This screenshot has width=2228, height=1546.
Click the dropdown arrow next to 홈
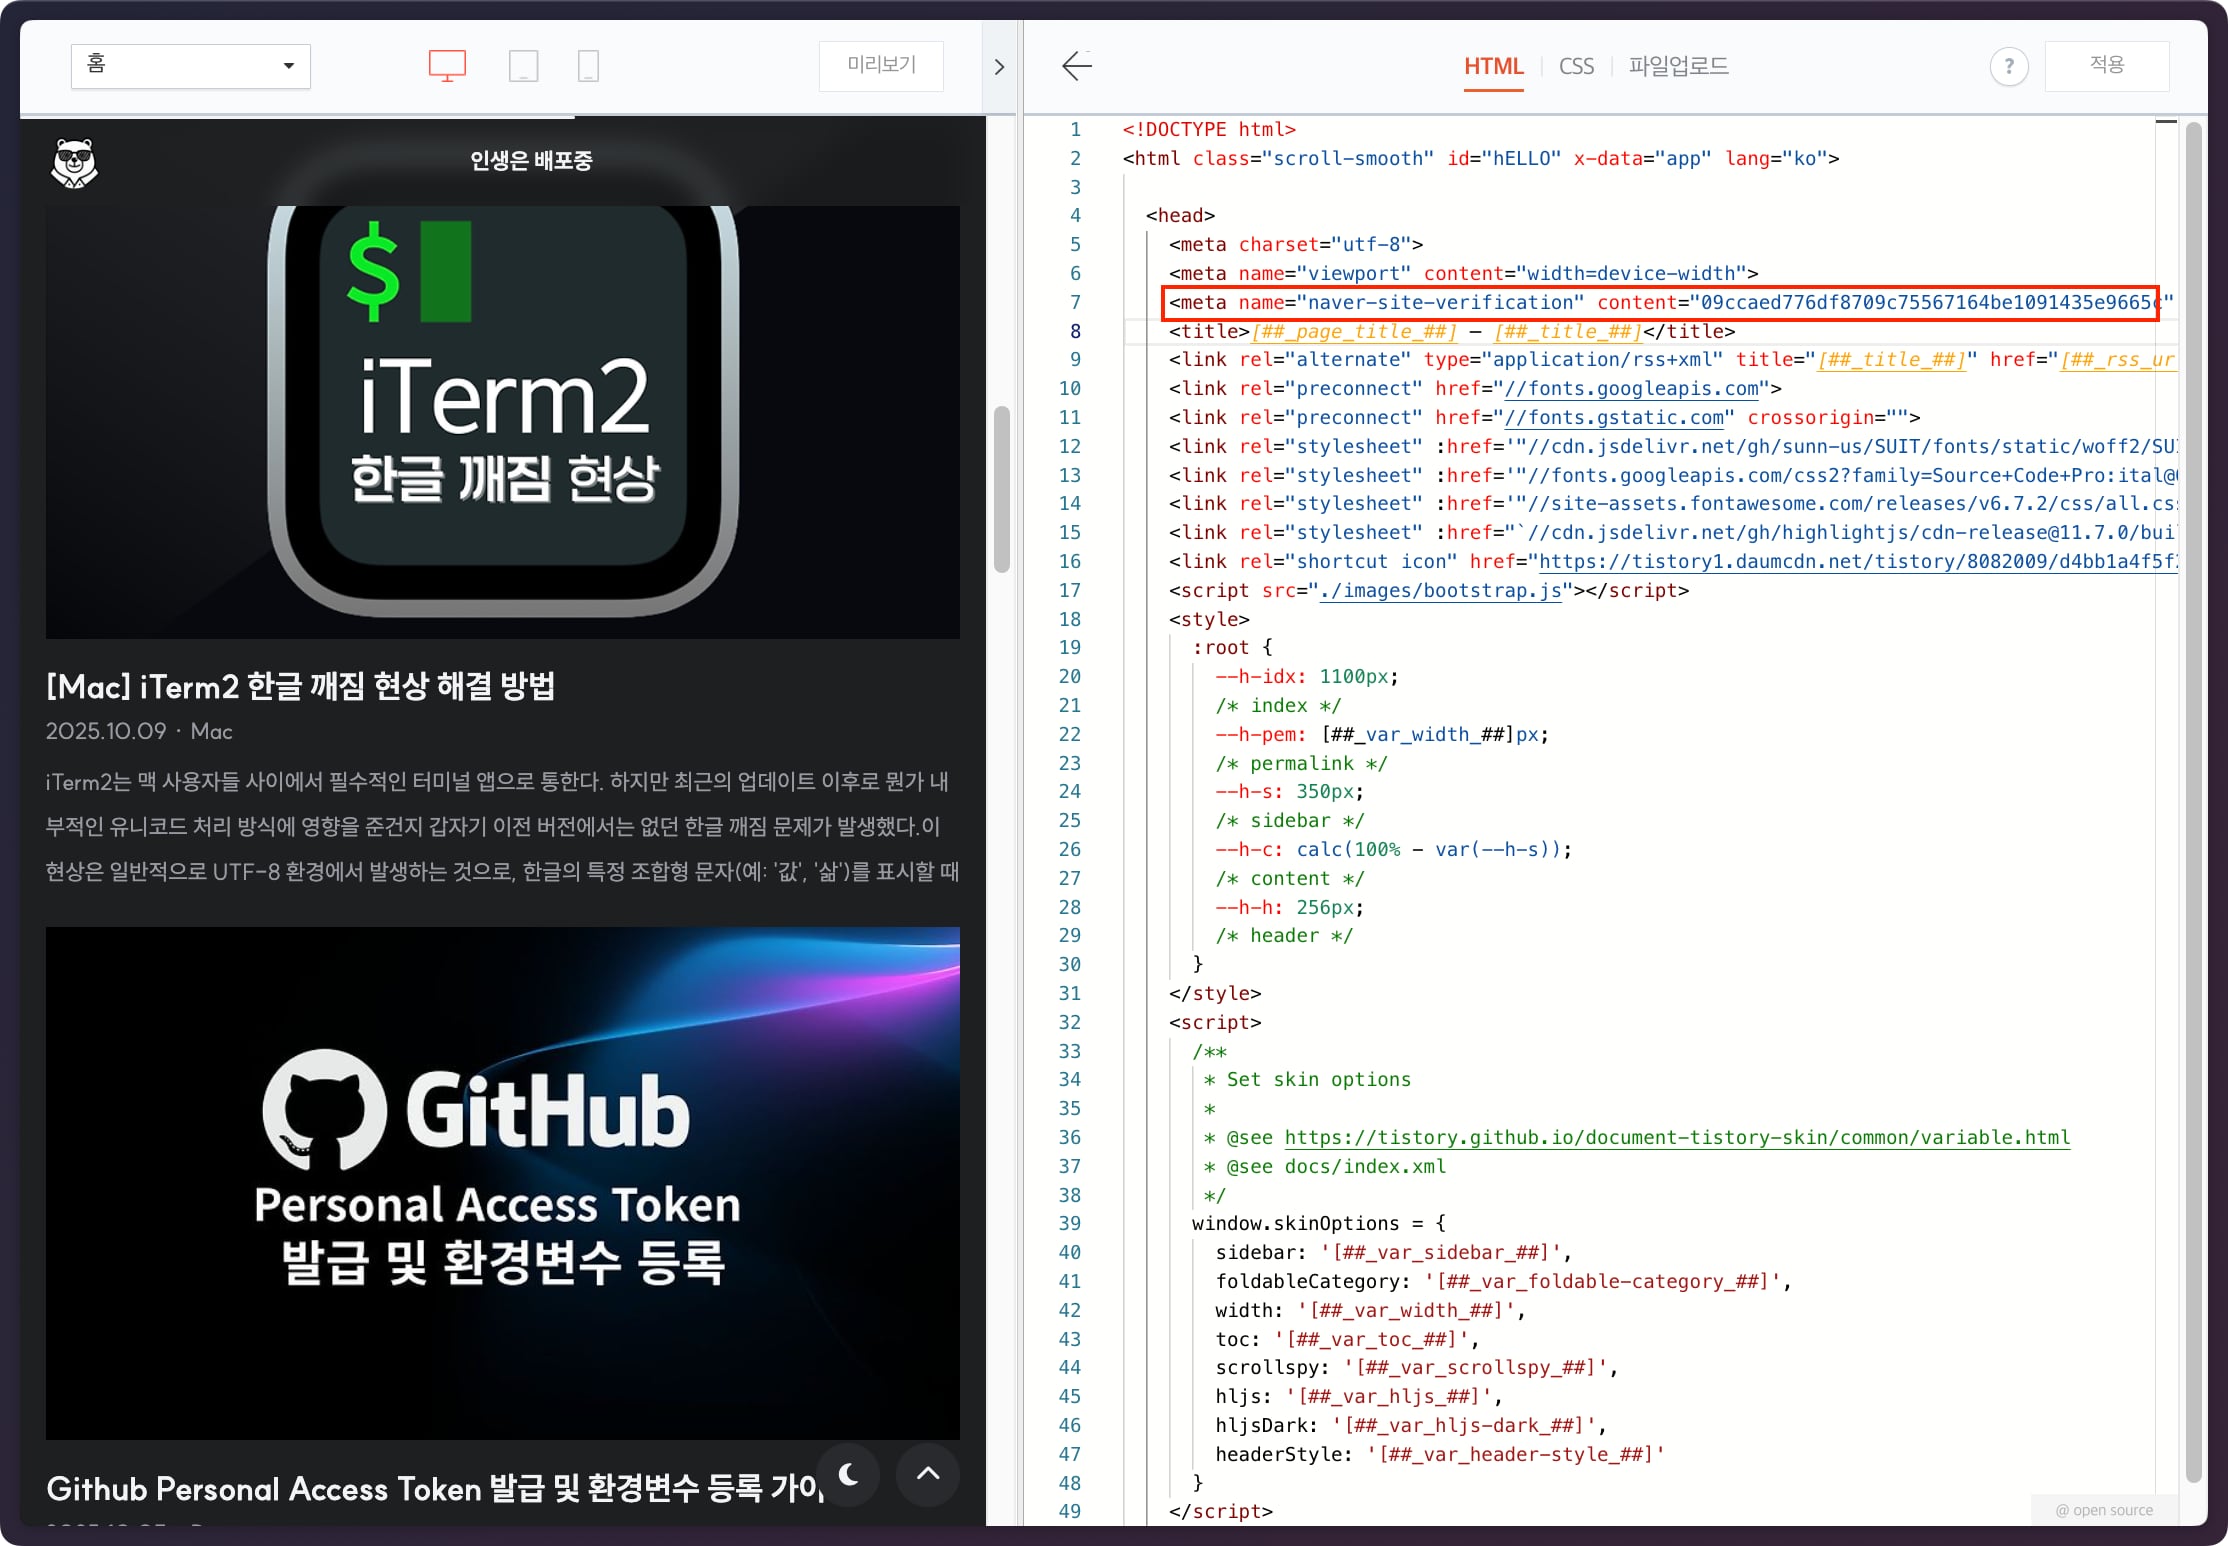288,66
